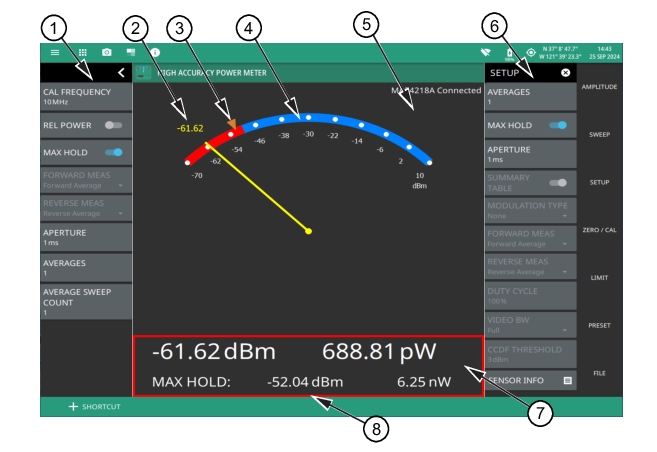Open the applications grid icon

click(x=82, y=51)
